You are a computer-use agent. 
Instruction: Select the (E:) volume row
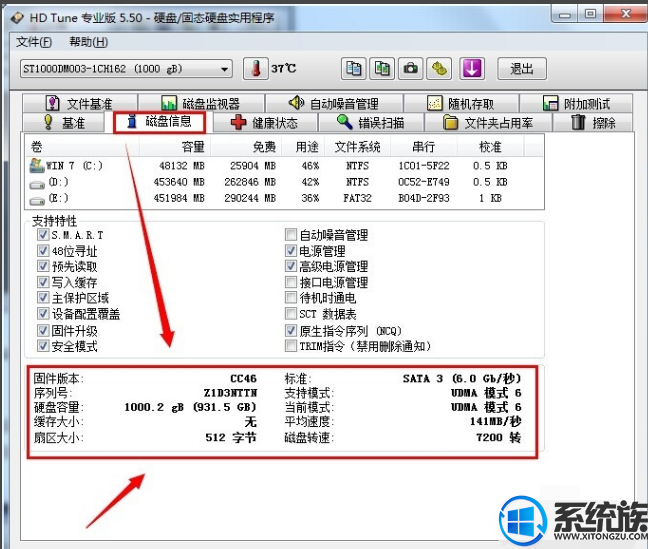point(284,198)
